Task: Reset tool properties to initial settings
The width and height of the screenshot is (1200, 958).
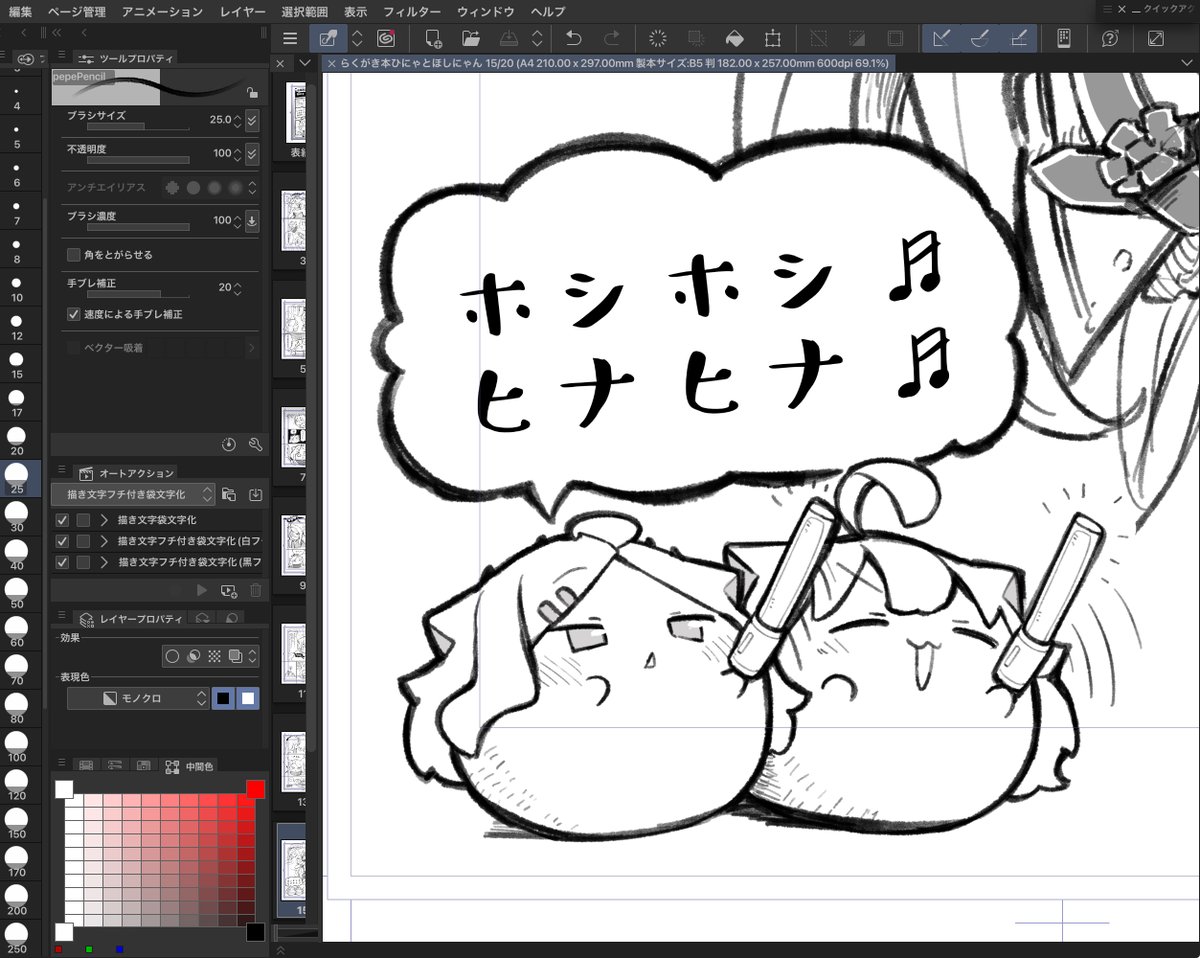Action: click(228, 444)
